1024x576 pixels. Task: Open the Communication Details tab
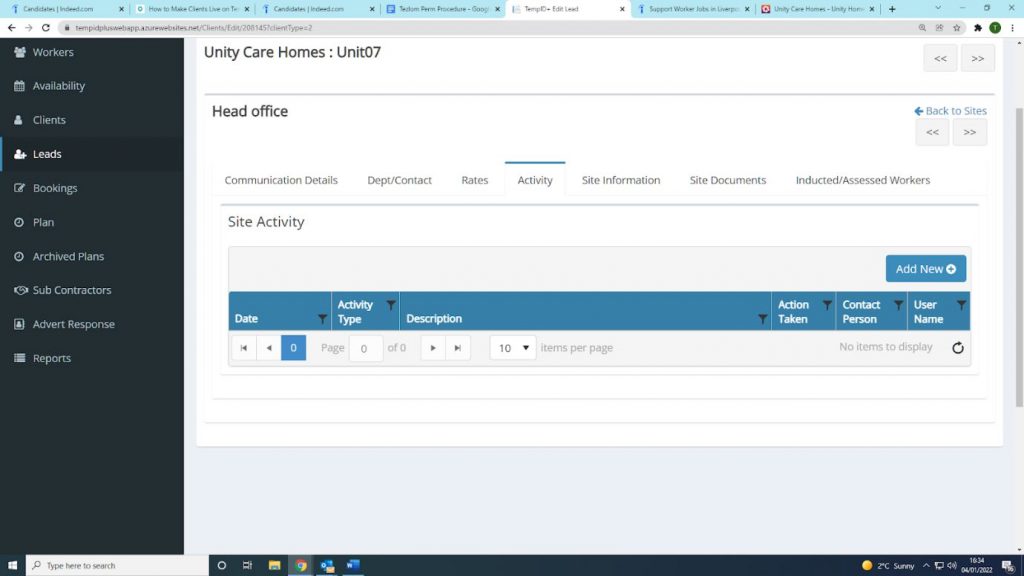pos(281,180)
